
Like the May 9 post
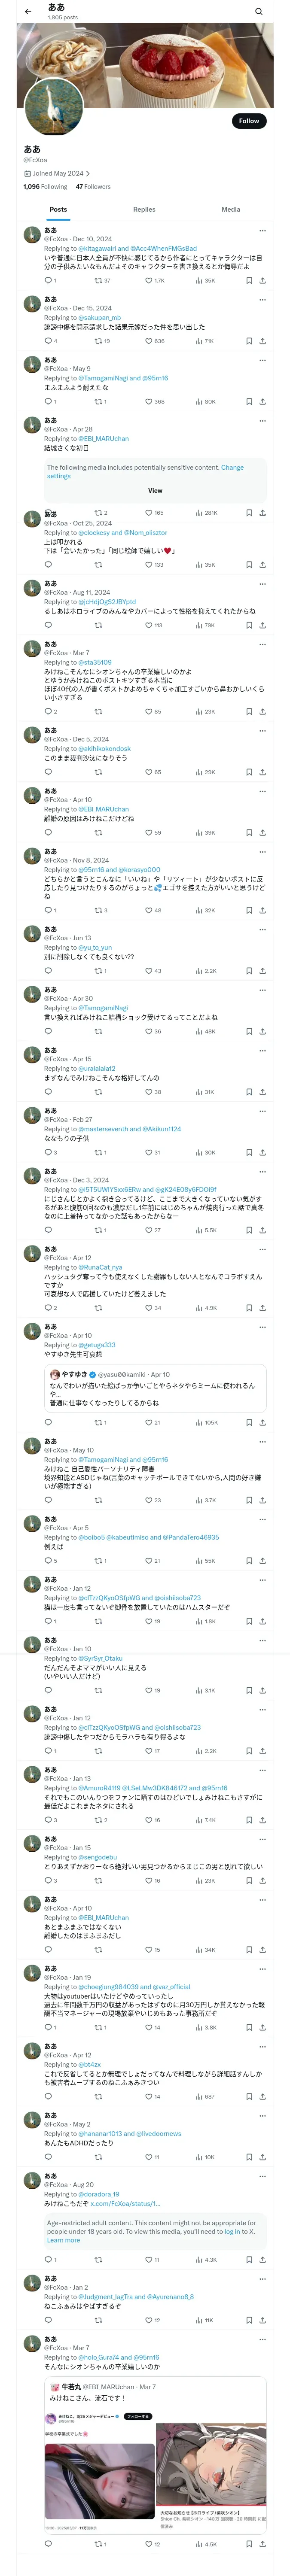click(149, 402)
